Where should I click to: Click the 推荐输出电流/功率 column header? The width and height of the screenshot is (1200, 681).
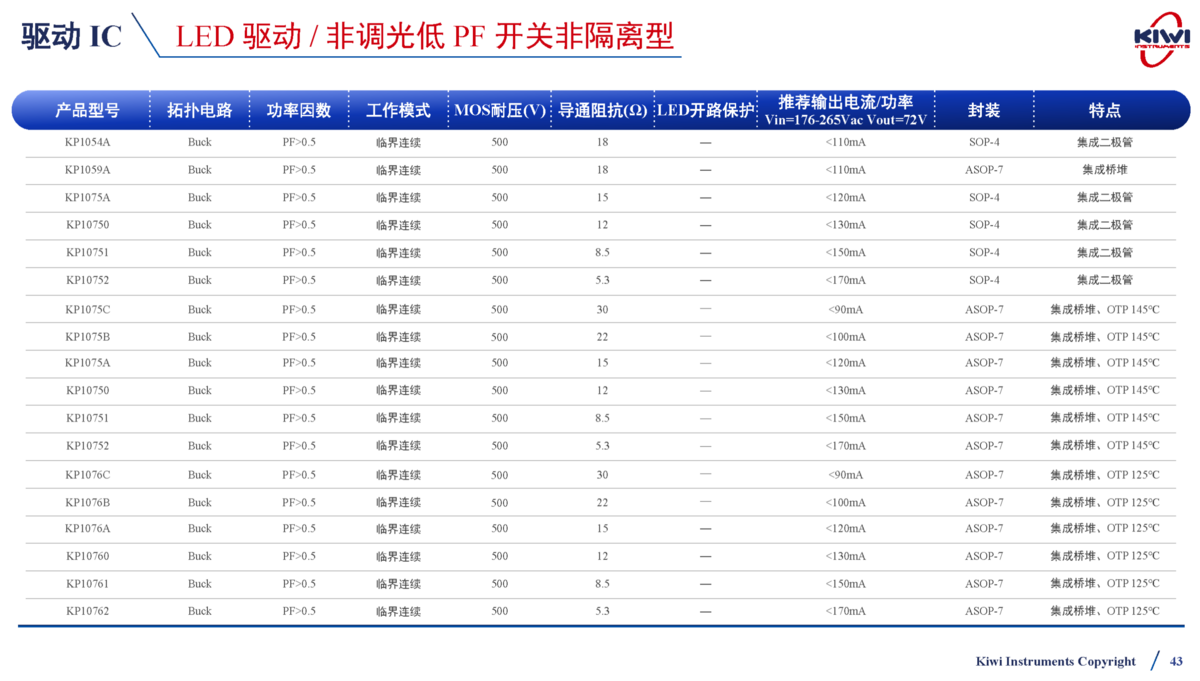[845, 110]
